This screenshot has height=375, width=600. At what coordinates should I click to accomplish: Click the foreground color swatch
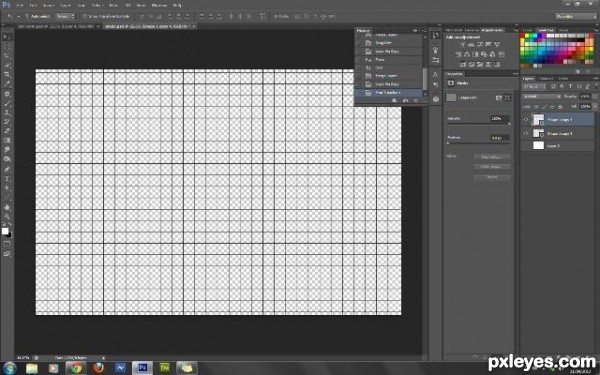click(x=5, y=231)
